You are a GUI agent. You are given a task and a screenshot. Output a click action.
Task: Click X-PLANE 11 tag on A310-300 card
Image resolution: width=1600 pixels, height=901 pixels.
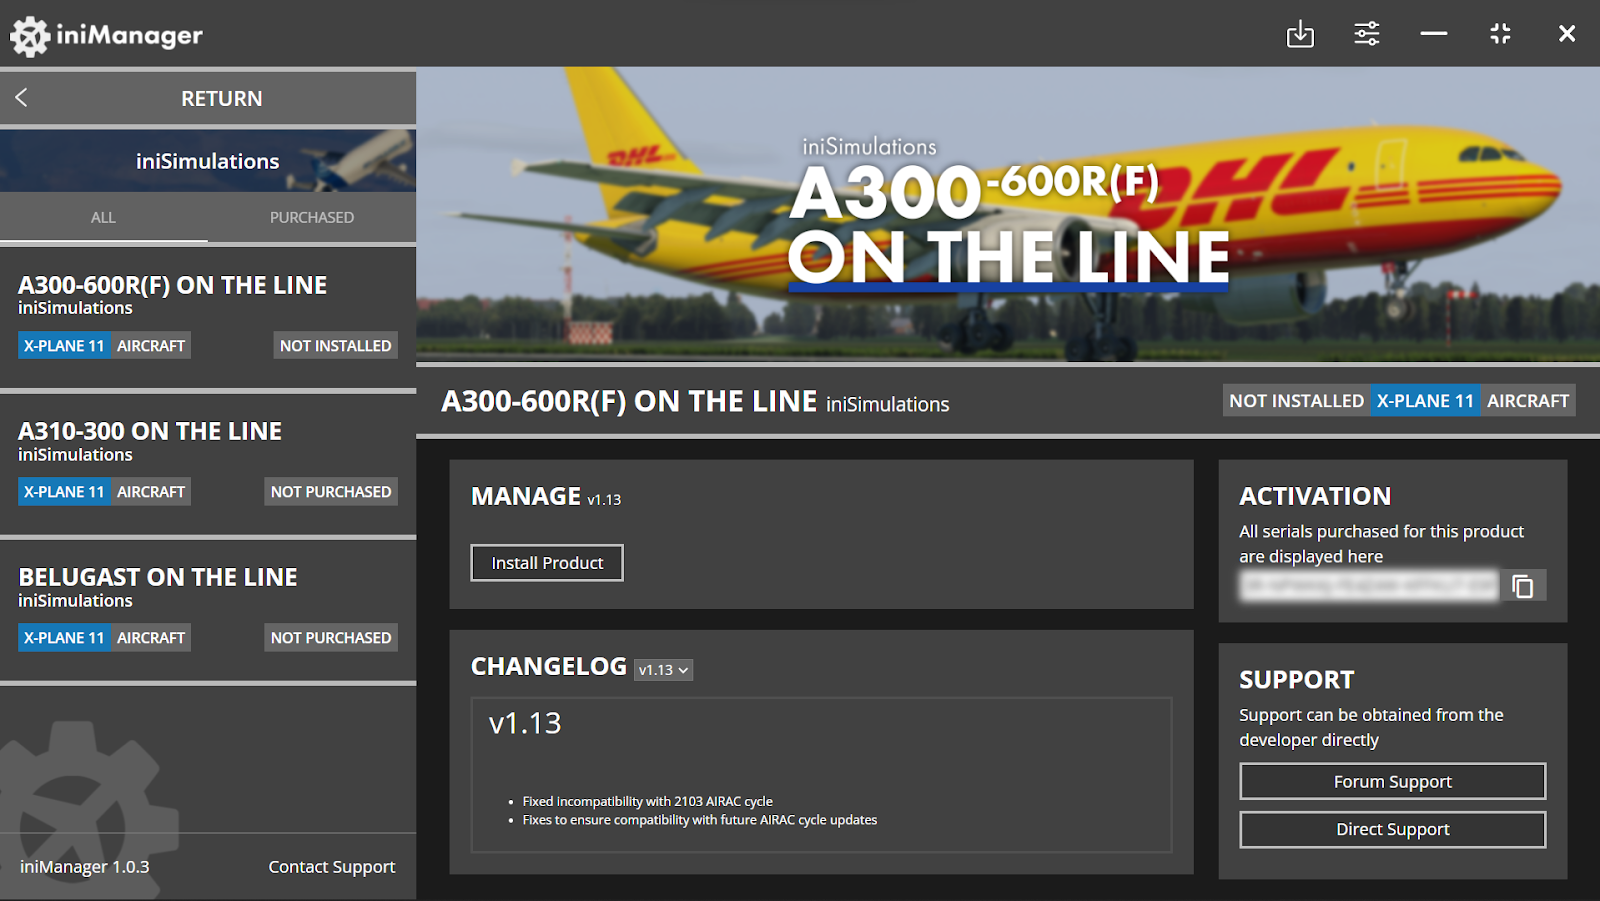tap(64, 492)
